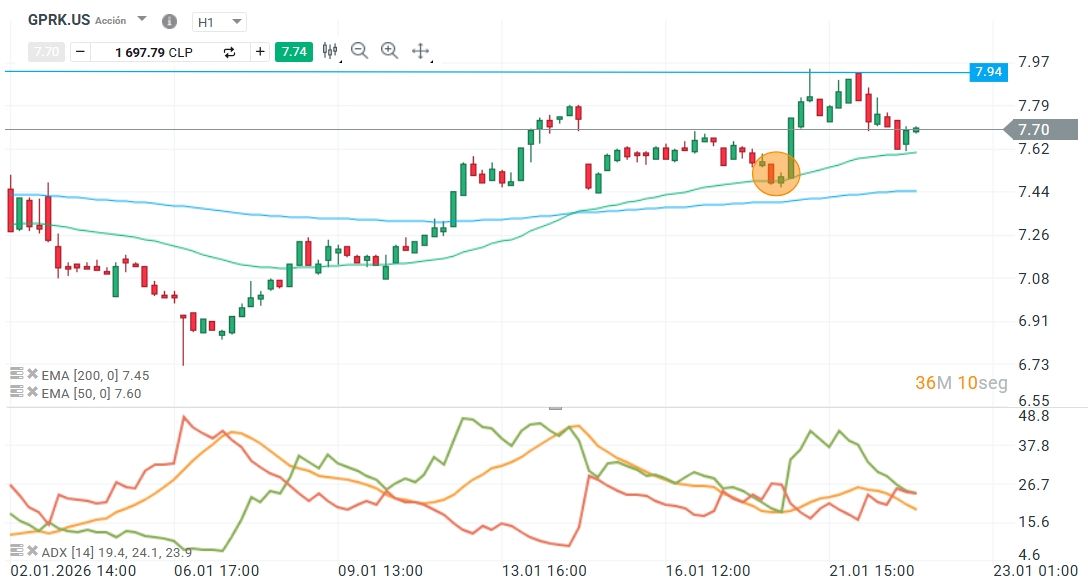Open chart type candlestick selector
The width and height of the screenshot is (1088, 583).
click(331, 51)
